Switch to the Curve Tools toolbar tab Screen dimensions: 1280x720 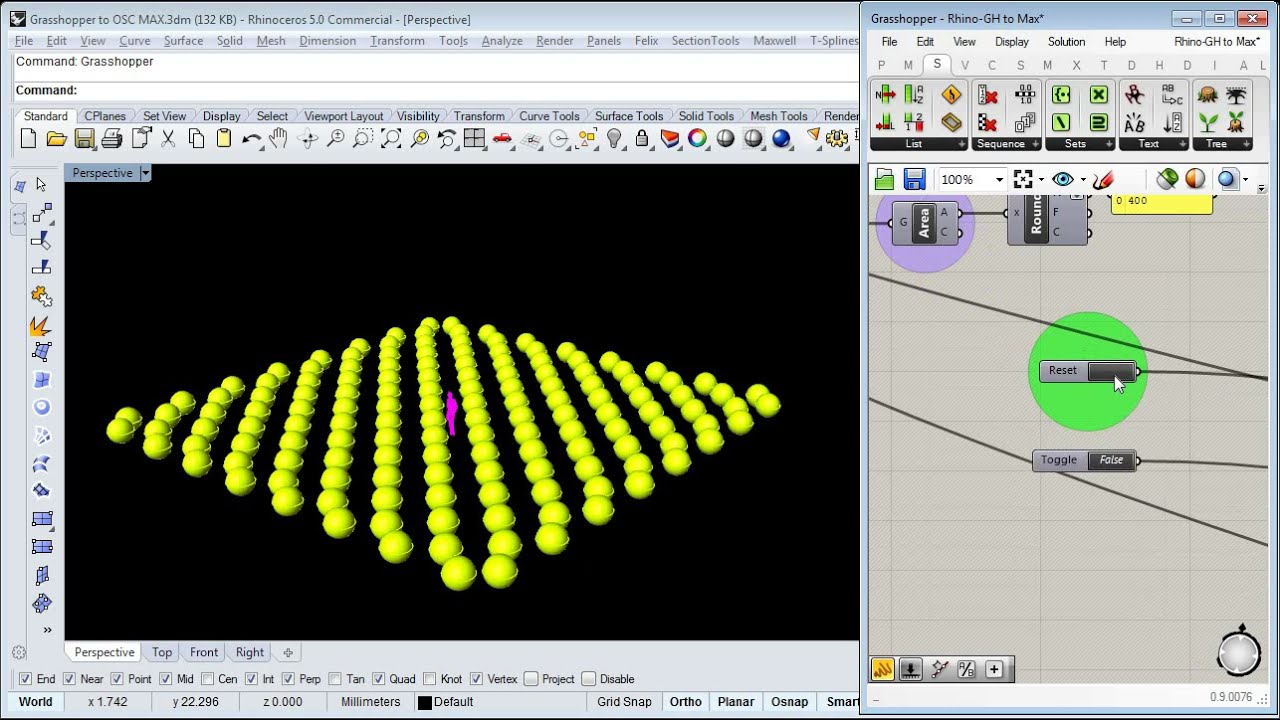(549, 116)
